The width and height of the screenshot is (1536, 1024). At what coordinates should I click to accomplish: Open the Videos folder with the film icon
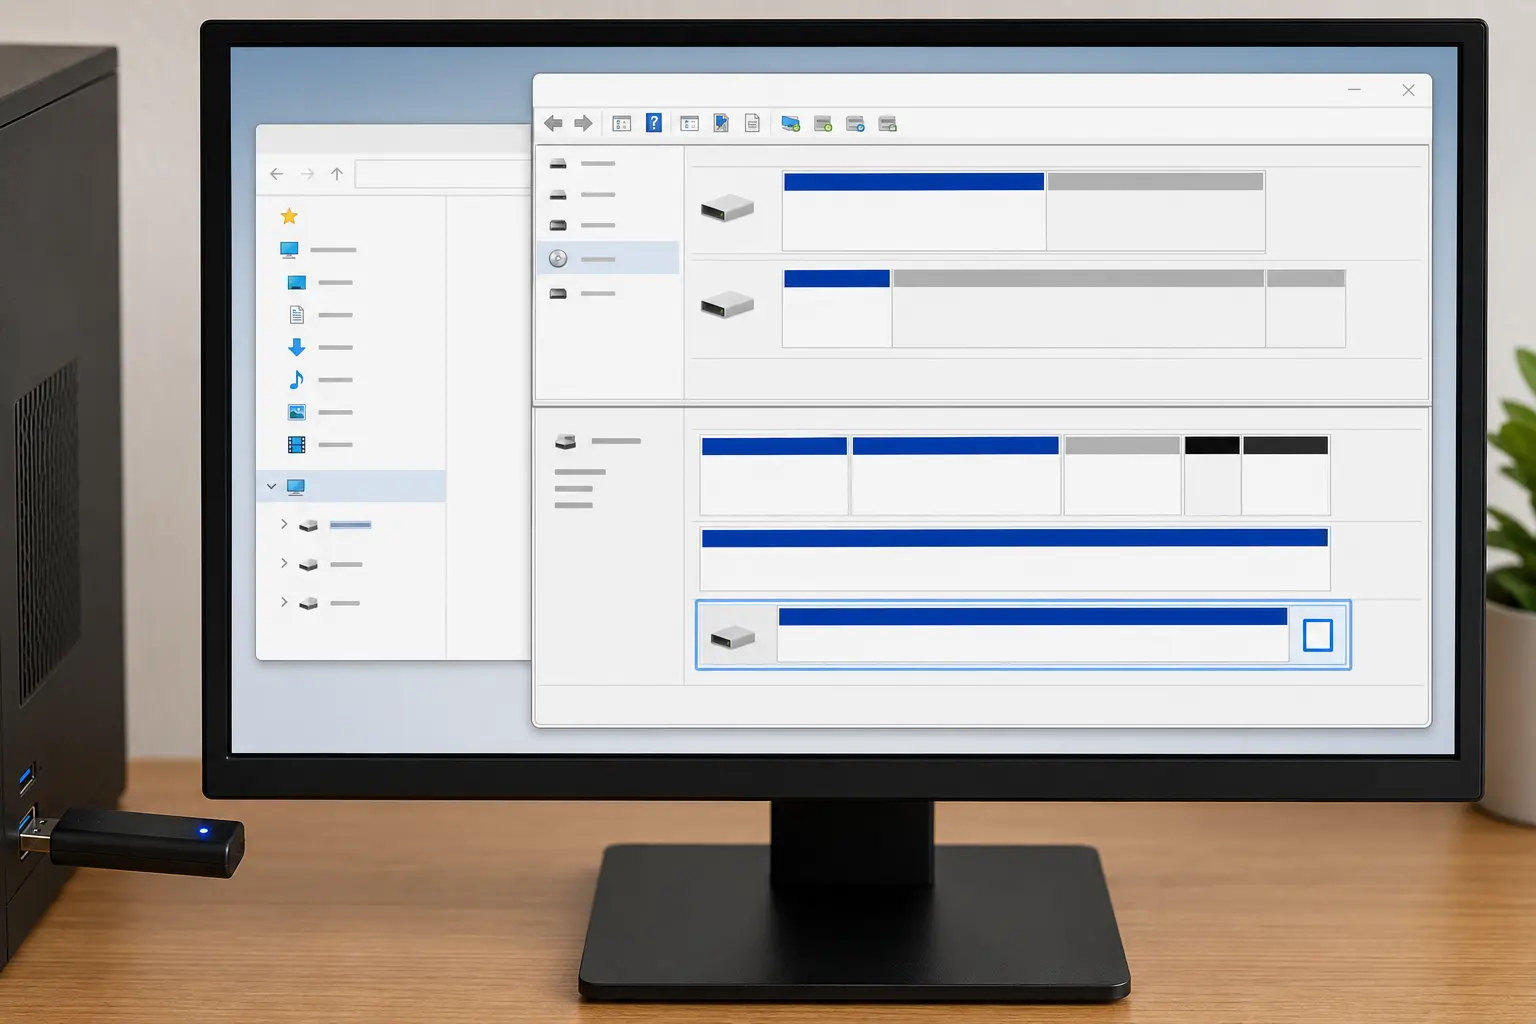pyautogui.click(x=320, y=444)
